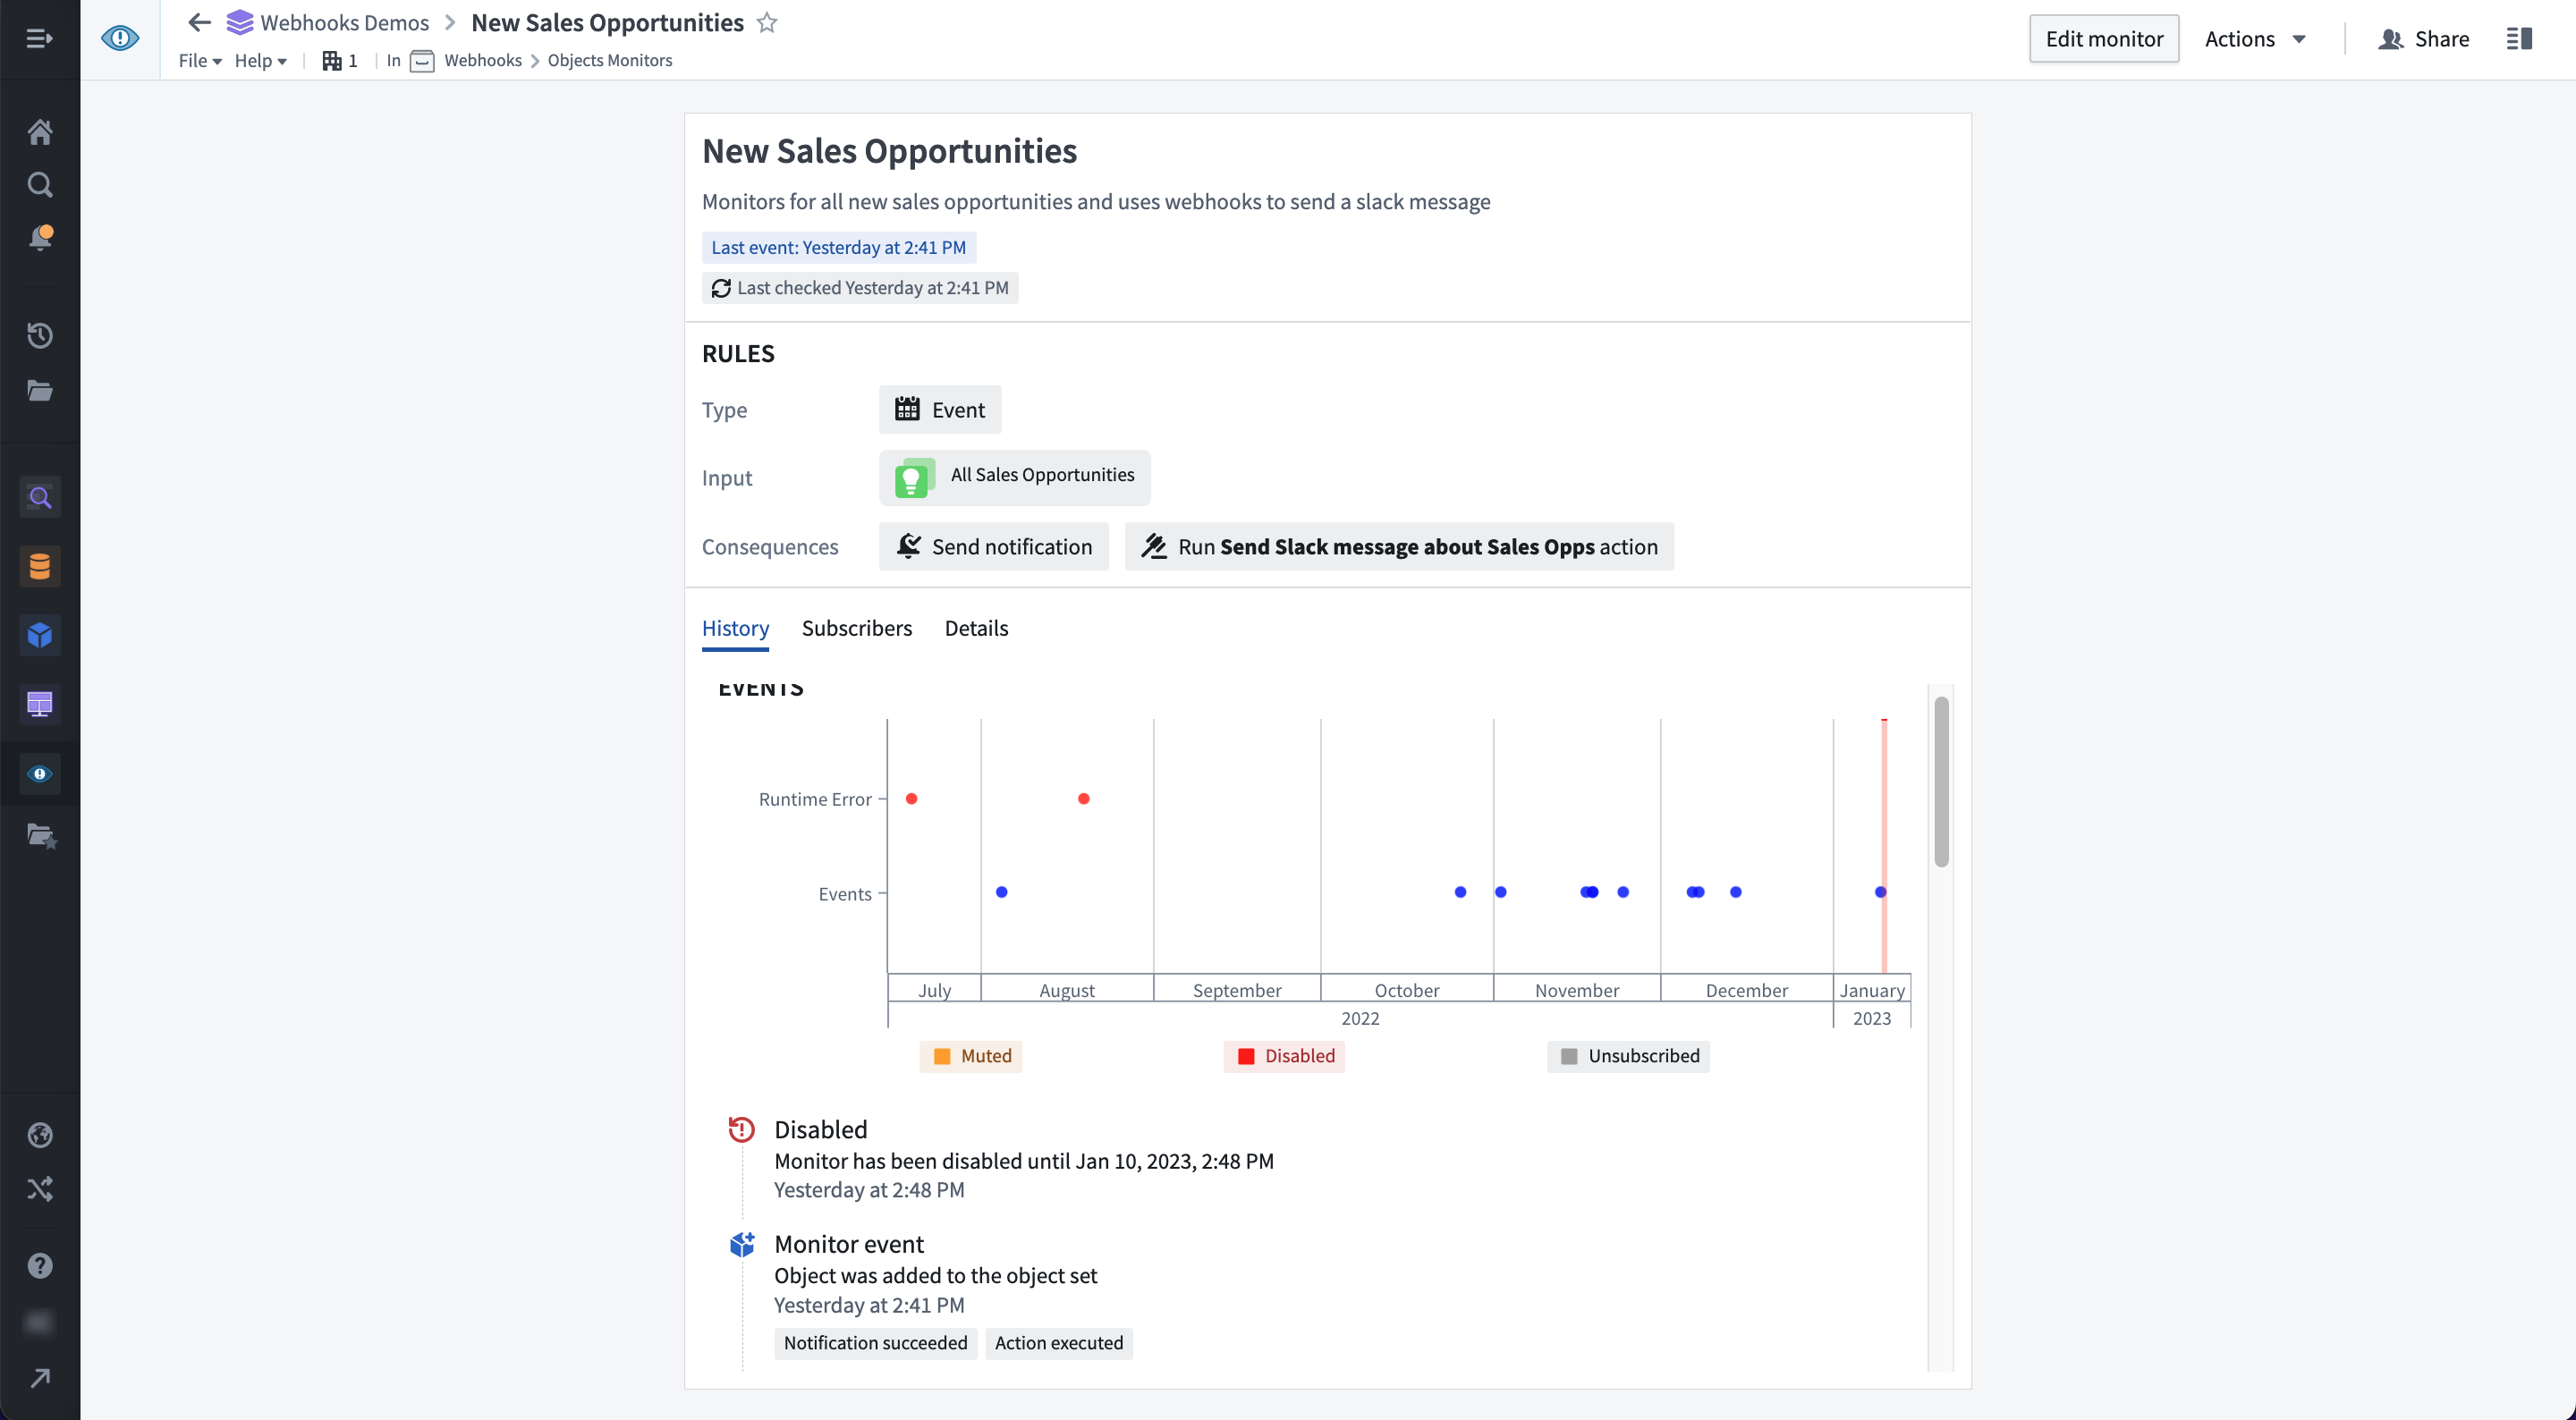
Task: Click the Share button
Action: 2424,39
